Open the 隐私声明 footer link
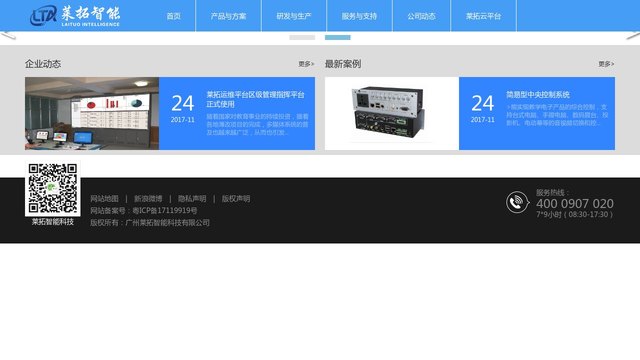 192,199
